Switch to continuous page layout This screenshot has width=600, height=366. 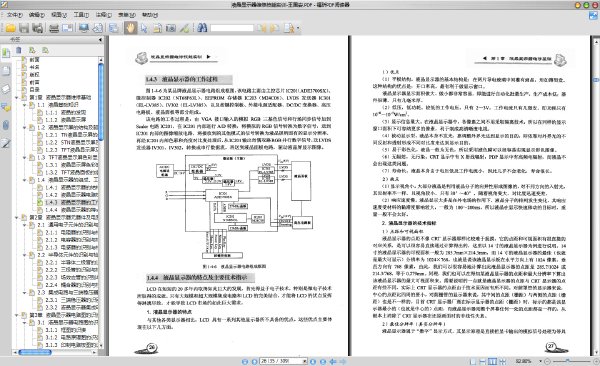[x=483, y=361]
